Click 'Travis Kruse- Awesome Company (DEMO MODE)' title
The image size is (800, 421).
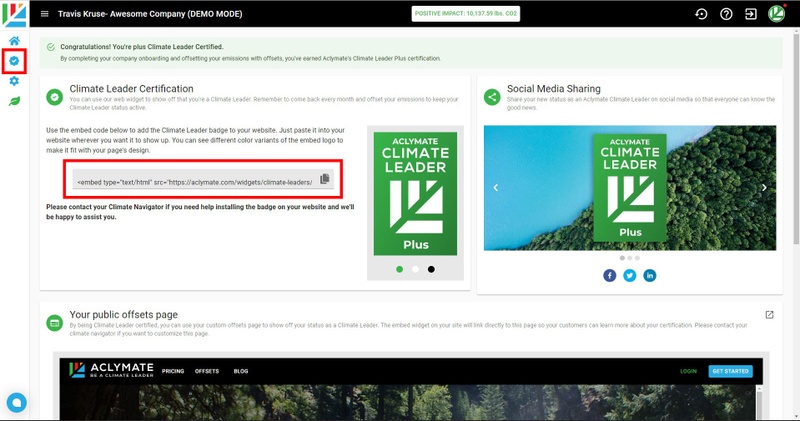(x=150, y=14)
